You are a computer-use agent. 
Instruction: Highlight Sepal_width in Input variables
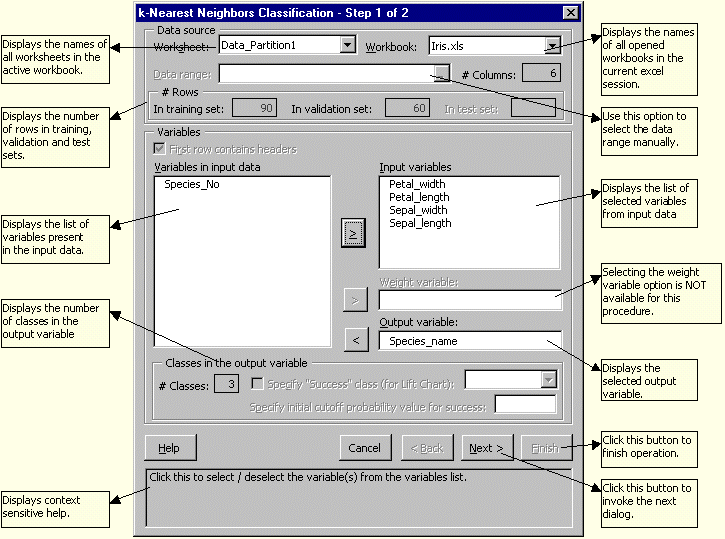pos(420,210)
